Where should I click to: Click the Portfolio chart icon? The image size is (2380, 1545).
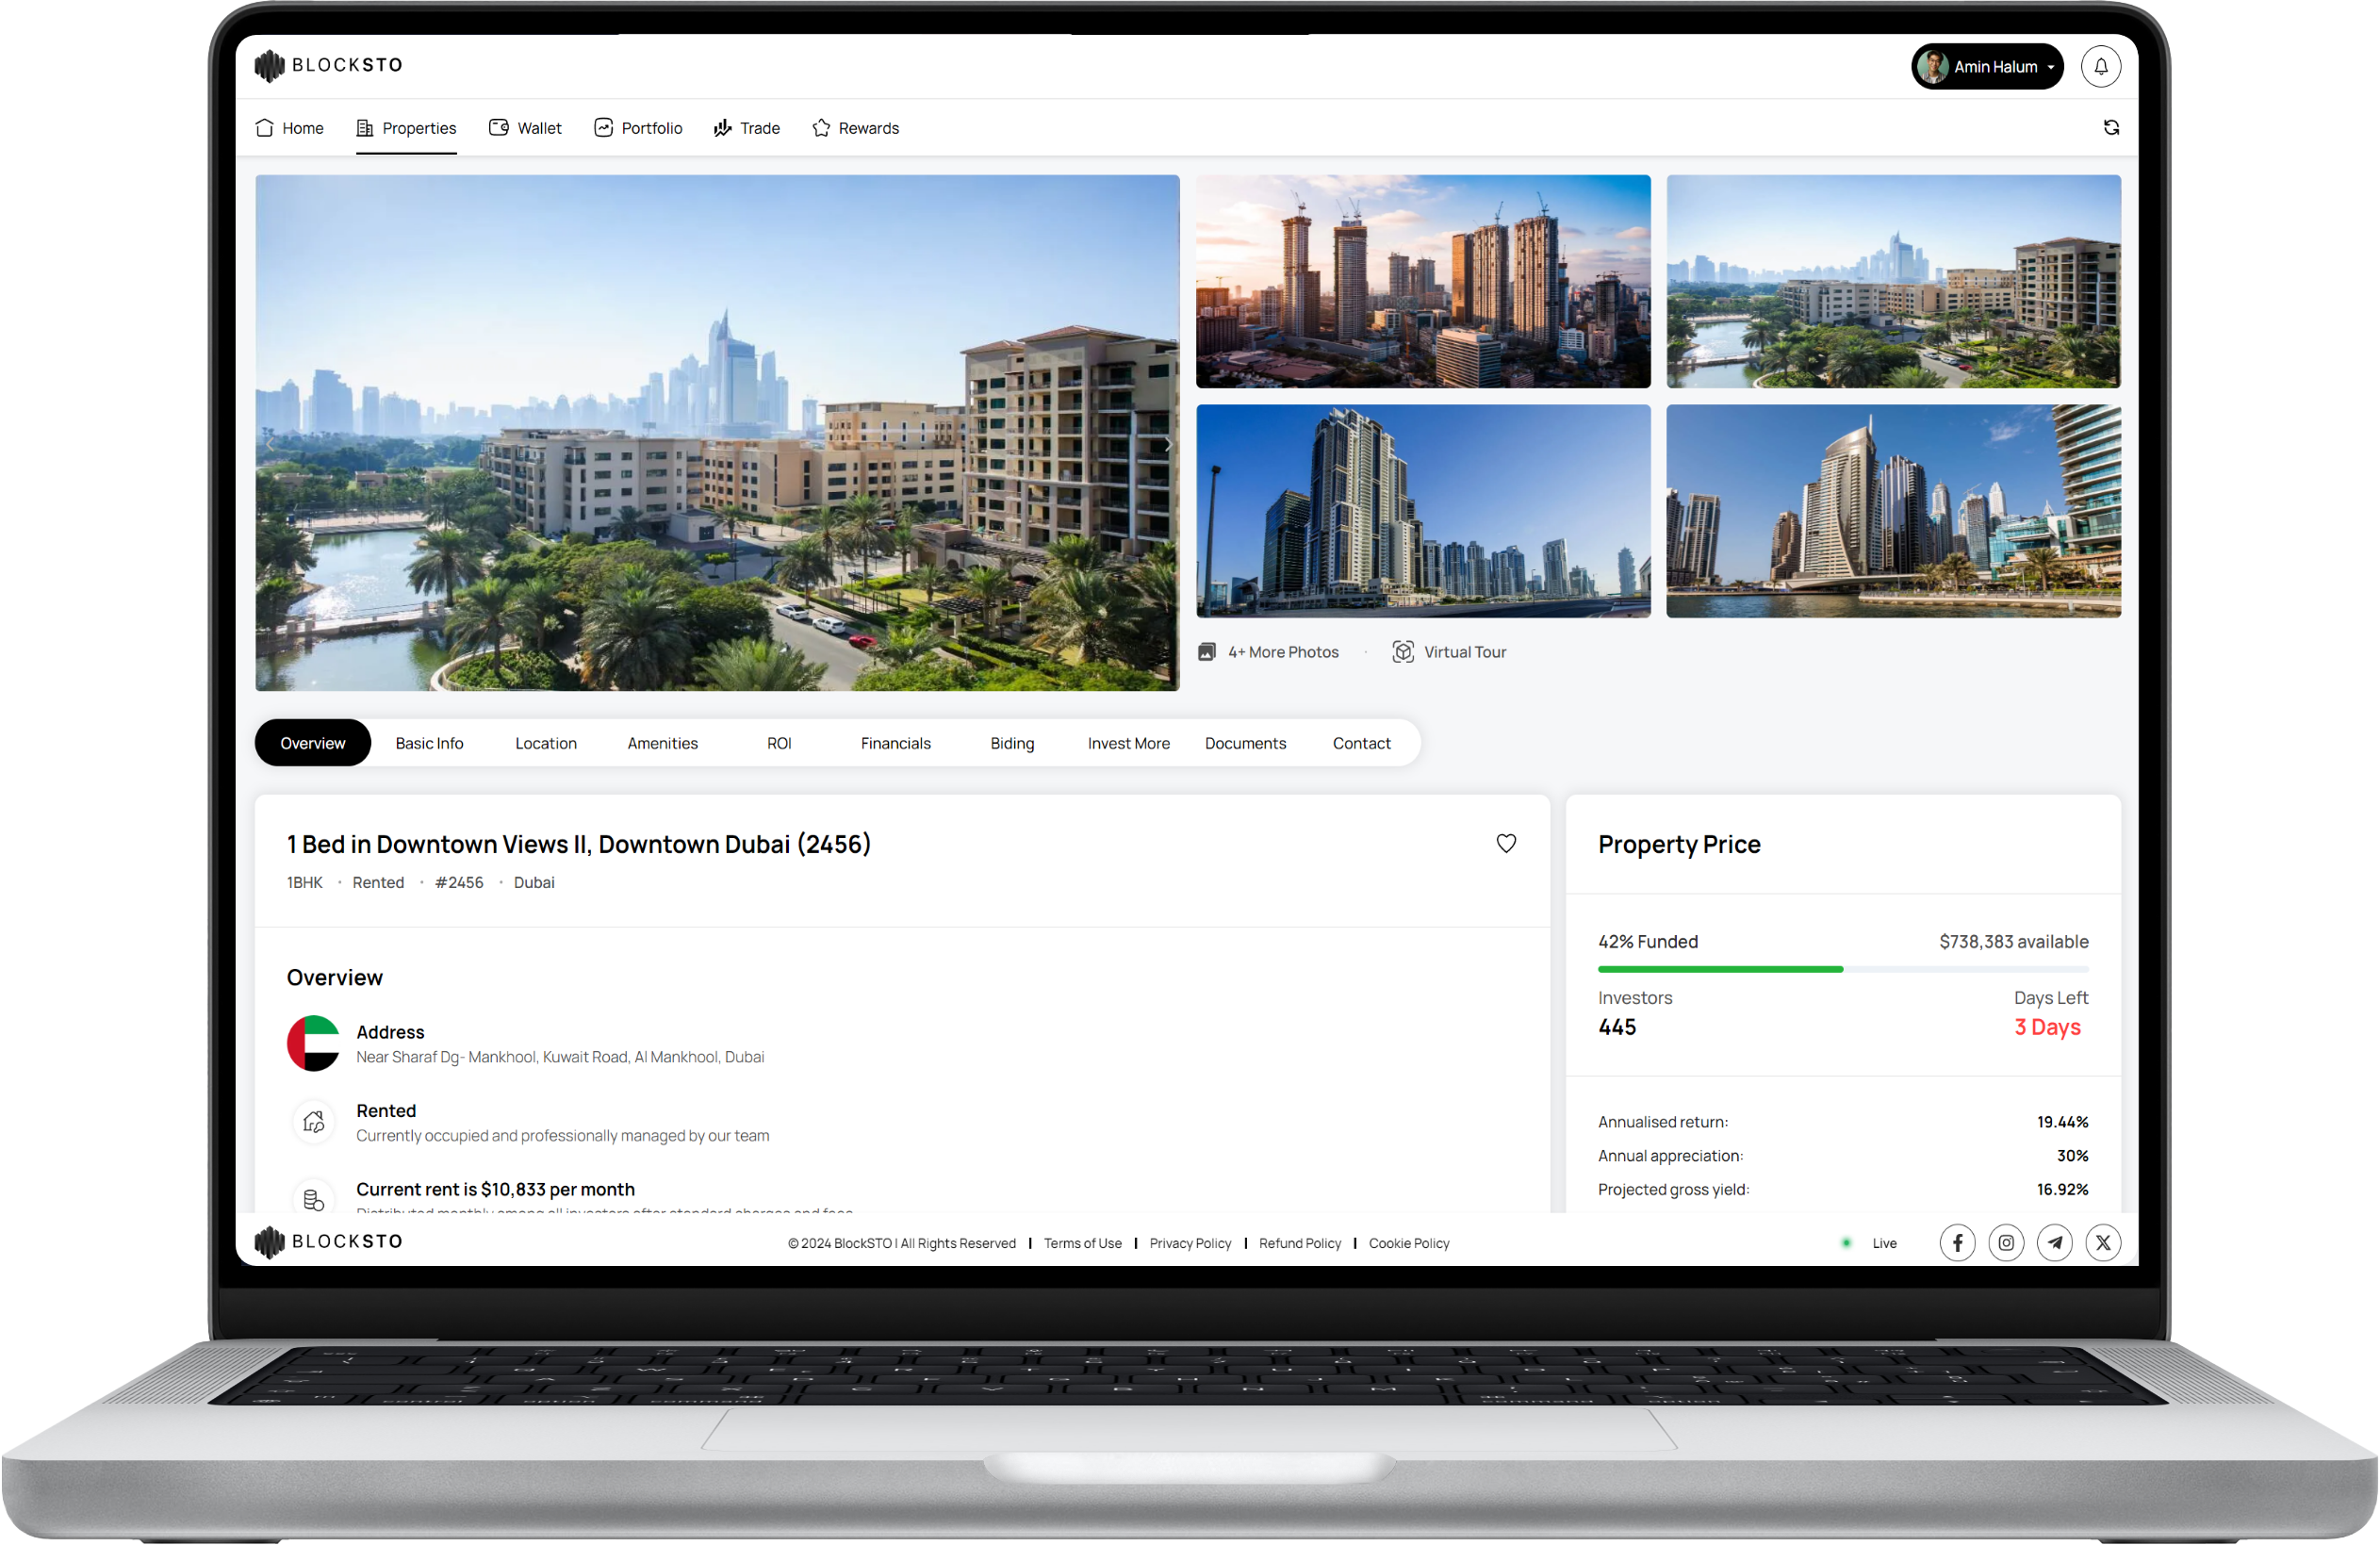click(x=603, y=127)
